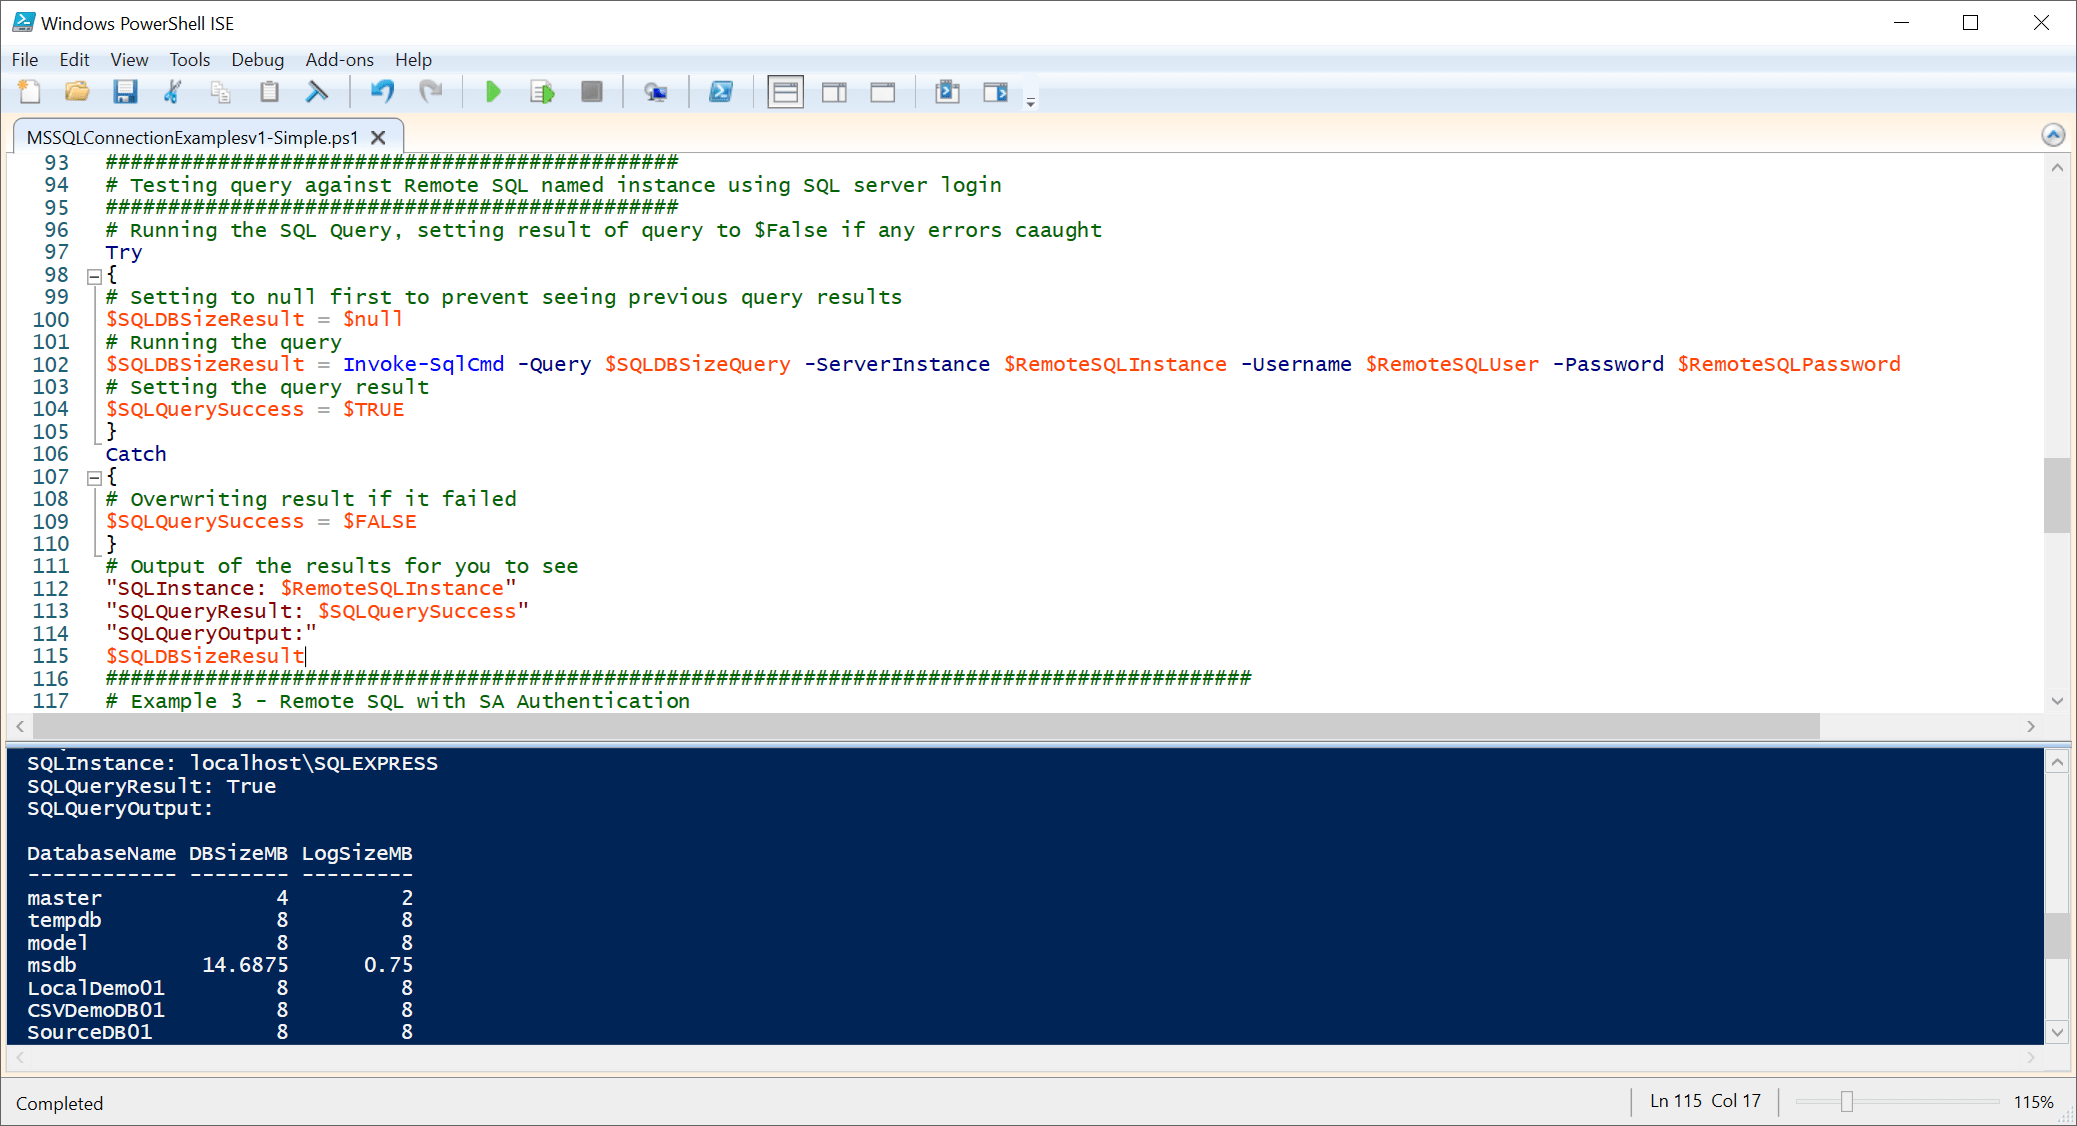Toggle Show Script Pane Top layout

(x=785, y=93)
